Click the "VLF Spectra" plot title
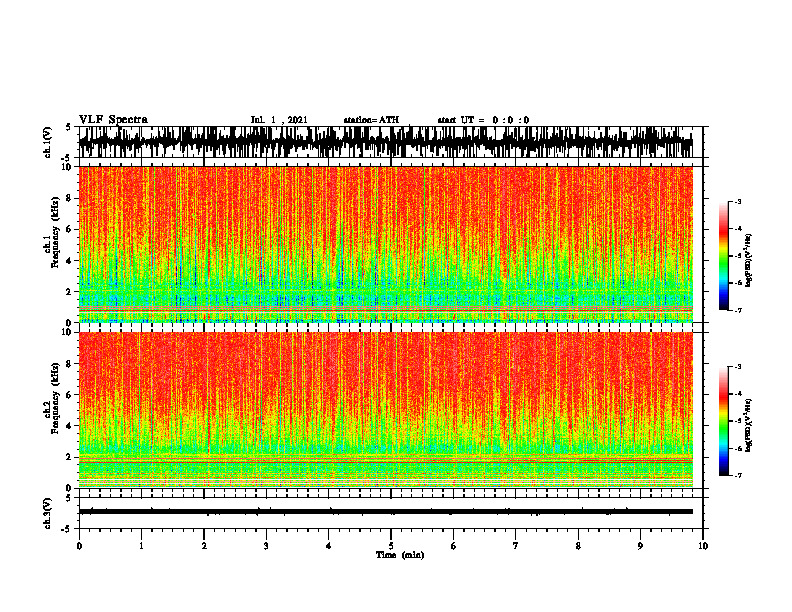Screen dimensions: 792x612 tap(113, 120)
